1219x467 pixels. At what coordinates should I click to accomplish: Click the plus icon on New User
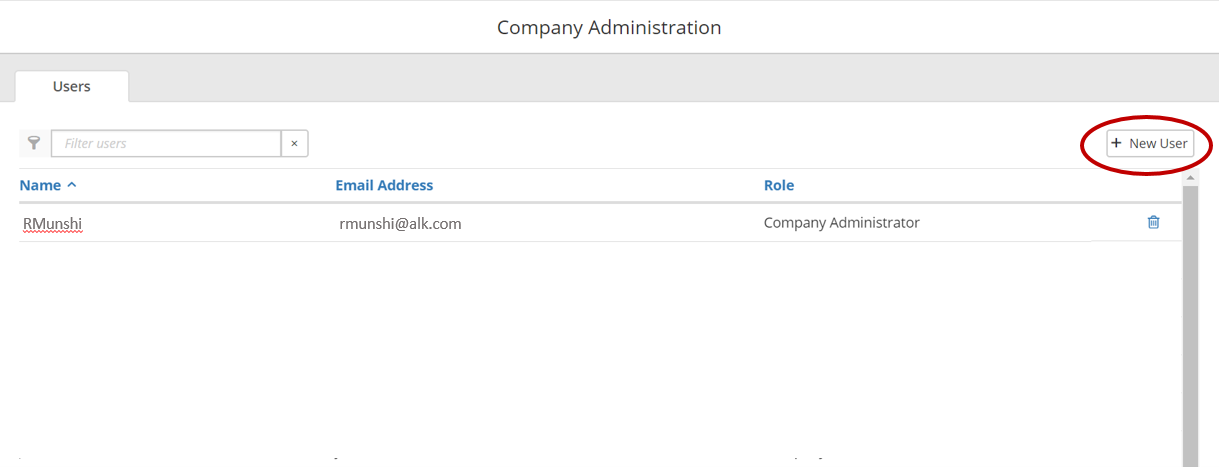pyautogui.click(x=1117, y=143)
